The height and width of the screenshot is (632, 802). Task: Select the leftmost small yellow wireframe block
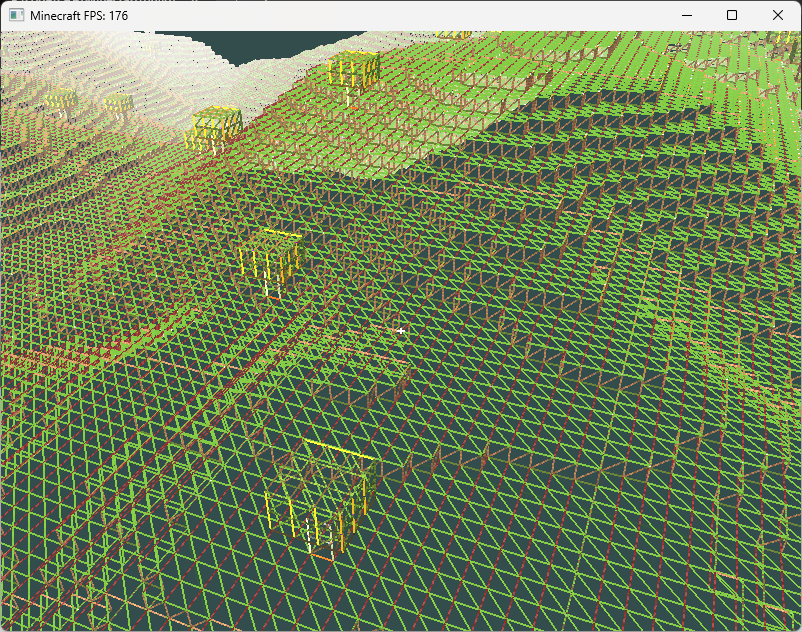pos(61,101)
